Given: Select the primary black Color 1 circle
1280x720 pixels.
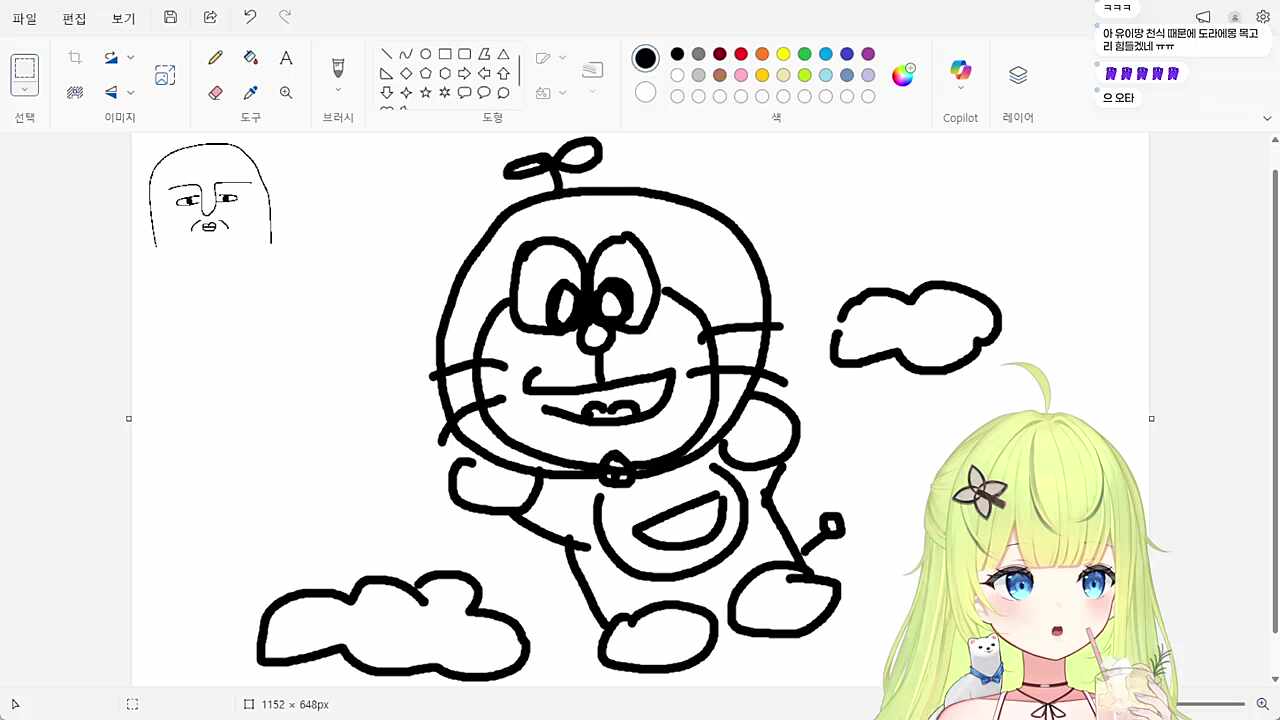Looking at the screenshot, I should [646, 58].
